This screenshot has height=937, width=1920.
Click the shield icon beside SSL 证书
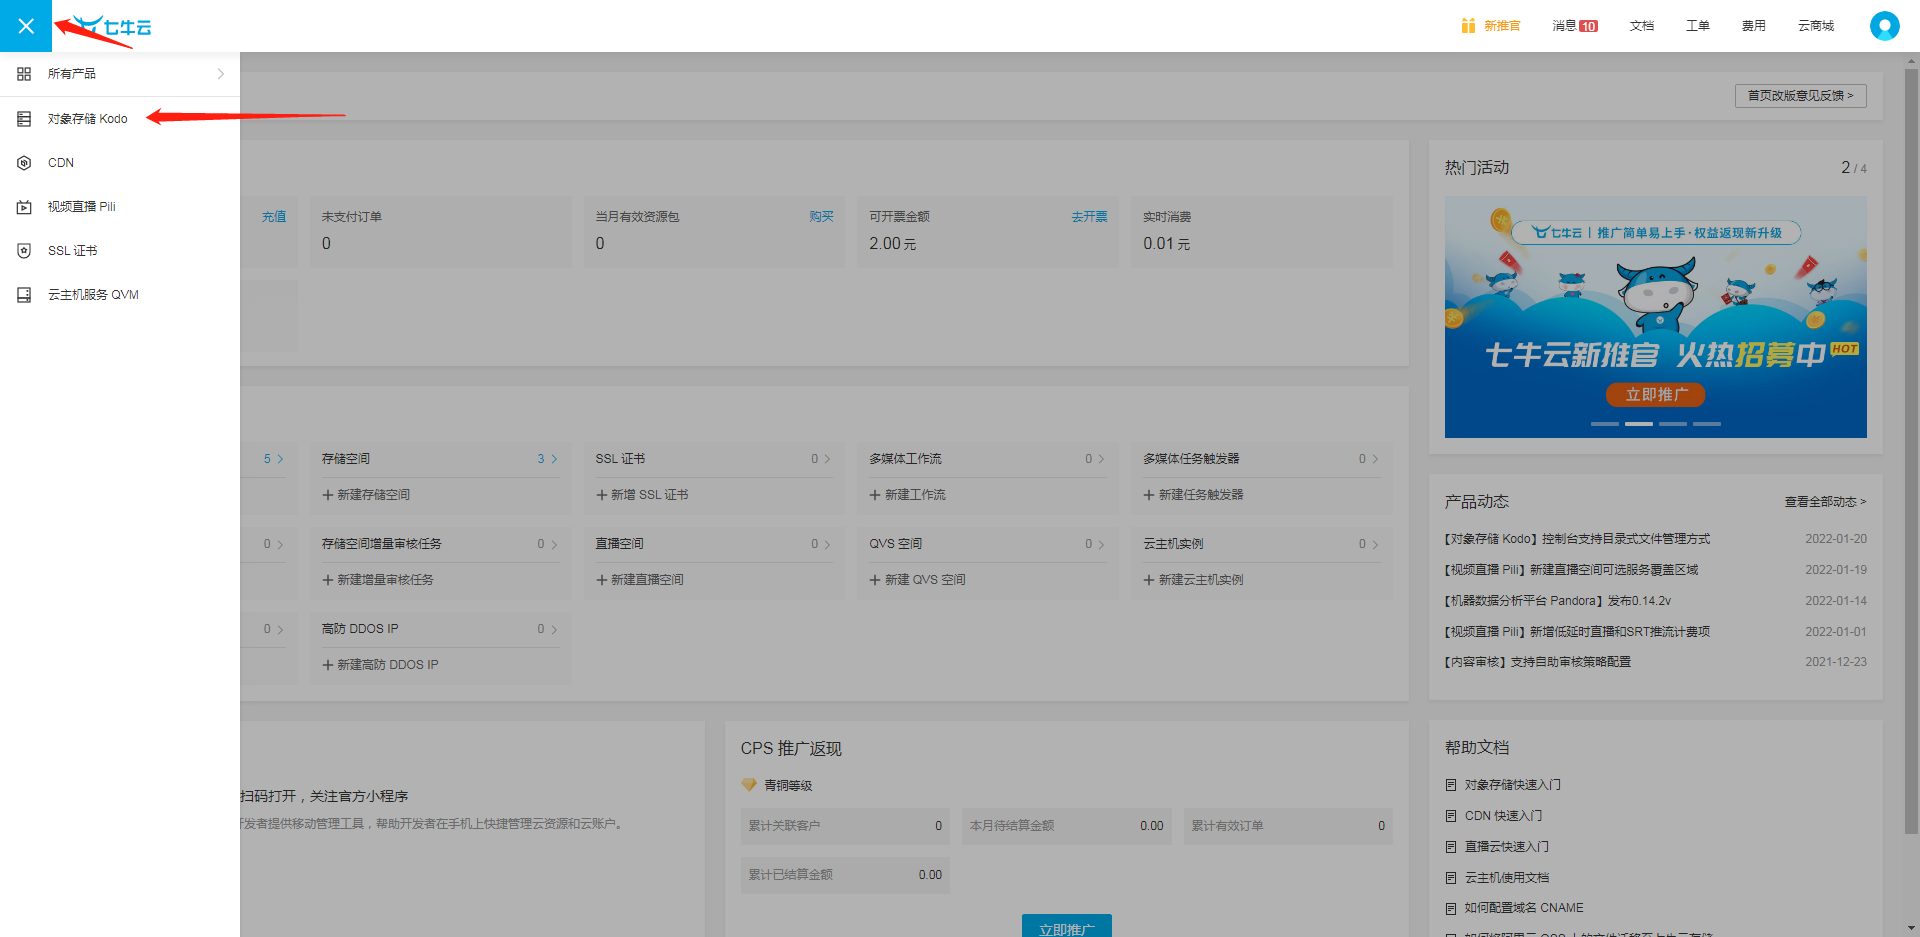coord(24,251)
